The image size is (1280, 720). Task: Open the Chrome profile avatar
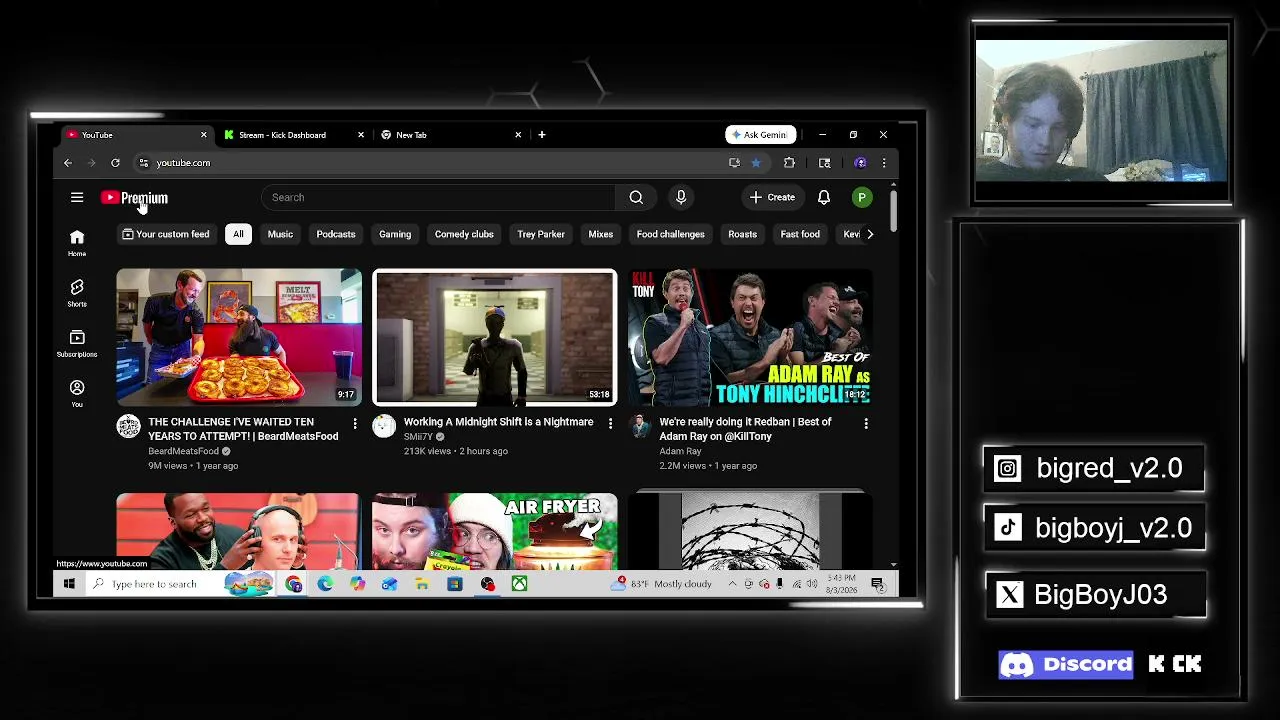[860, 163]
